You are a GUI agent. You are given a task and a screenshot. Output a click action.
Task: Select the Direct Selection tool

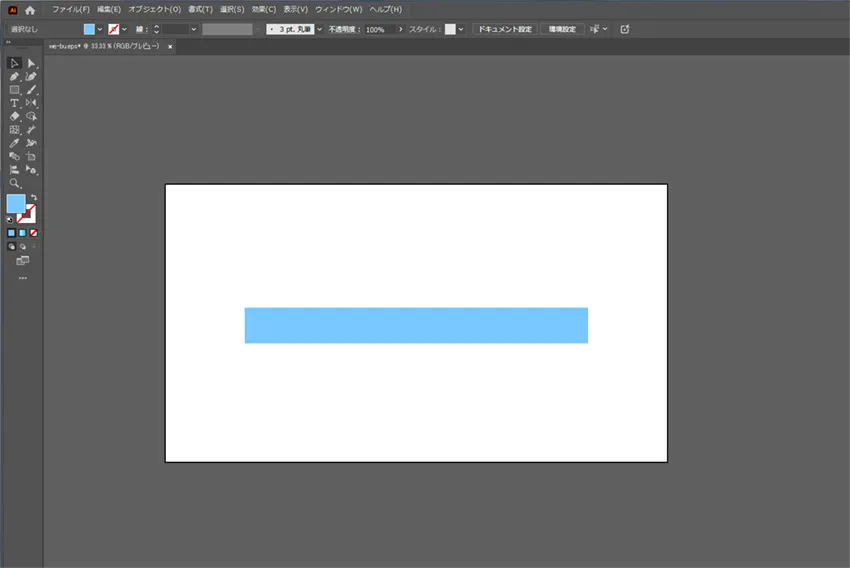[x=31, y=63]
